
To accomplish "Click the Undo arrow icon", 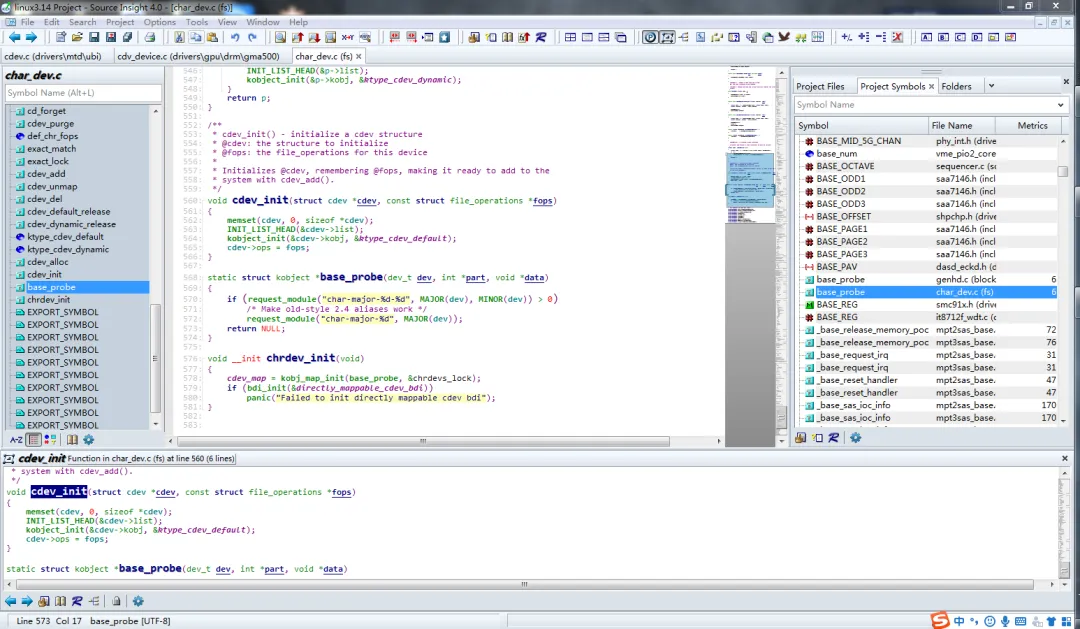I will coord(236,37).
